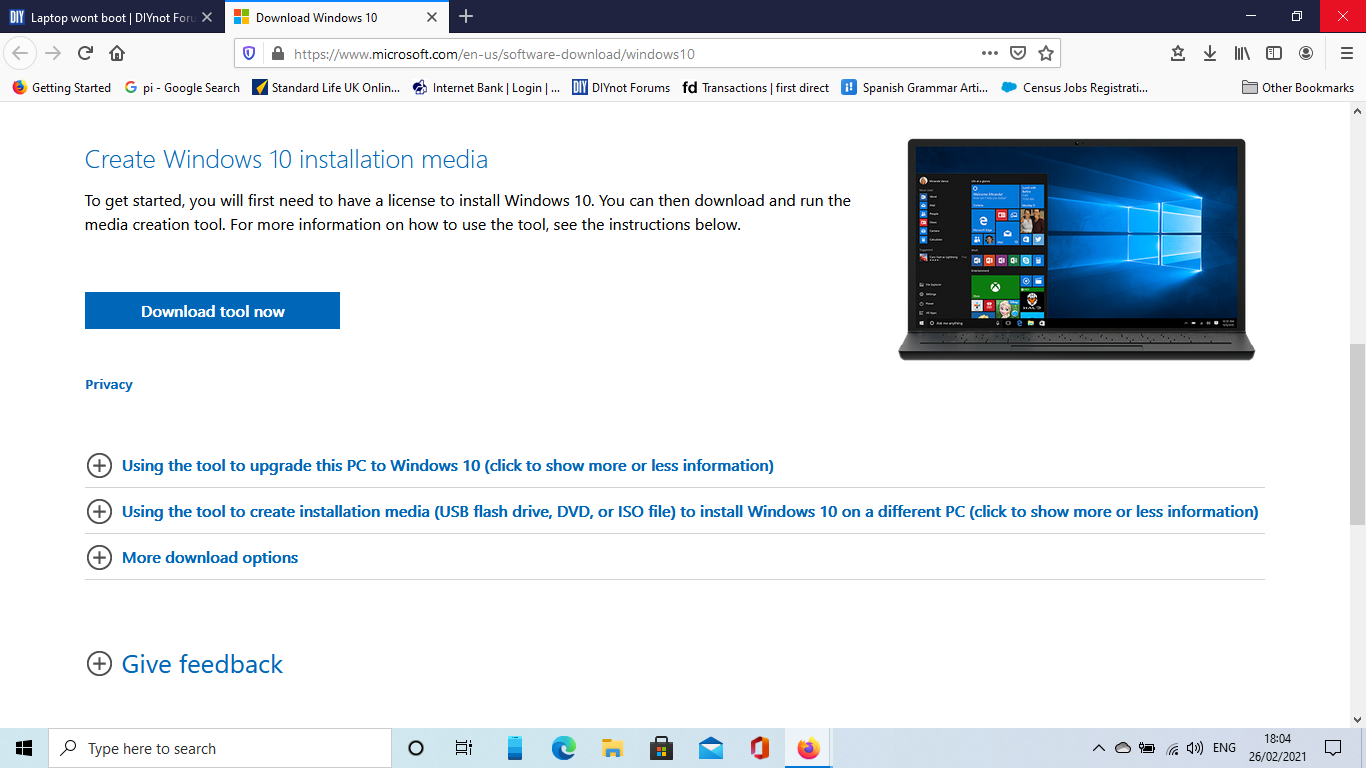The height and width of the screenshot is (768, 1366).
Task: Open the Firefox hamburger menu
Action: (x=1346, y=53)
